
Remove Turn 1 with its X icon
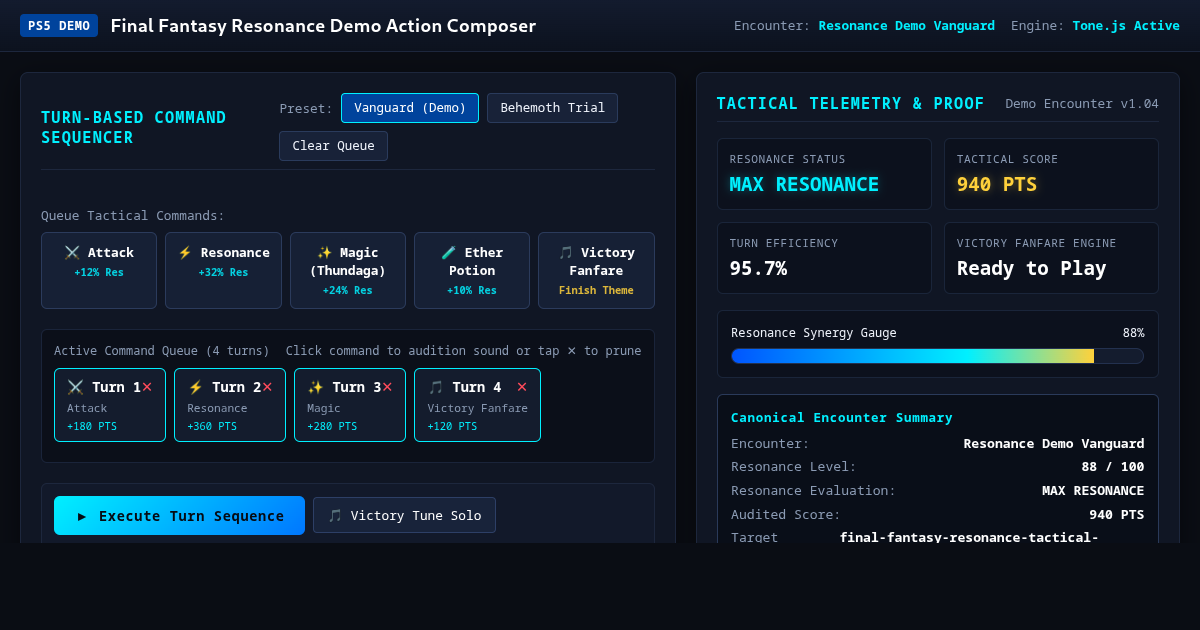point(147,387)
